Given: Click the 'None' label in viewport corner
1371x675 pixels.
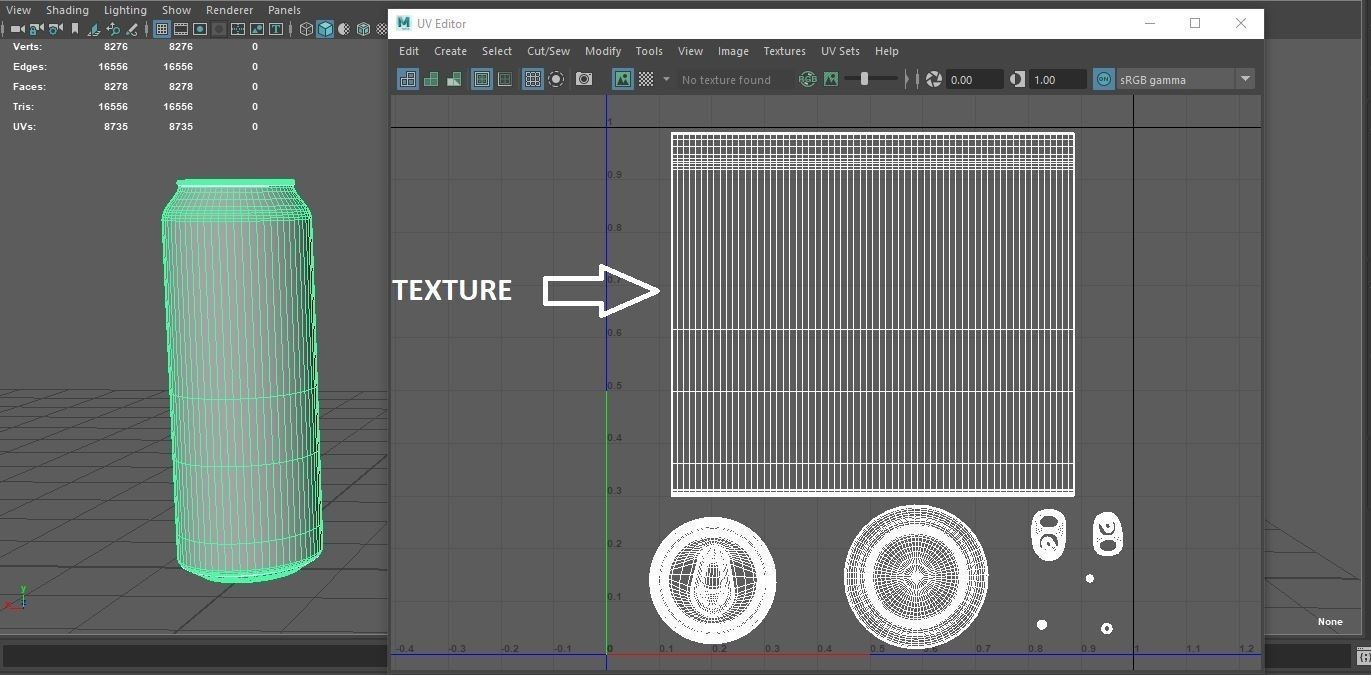Looking at the screenshot, I should [x=1329, y=621].
